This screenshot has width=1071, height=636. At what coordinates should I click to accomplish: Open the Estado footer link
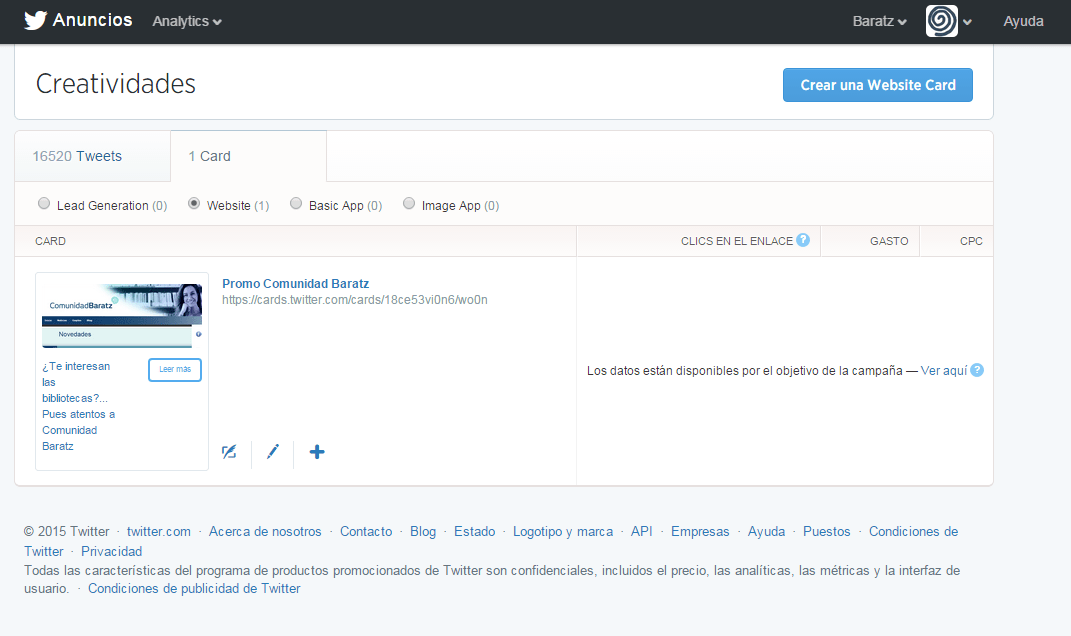tap(475, 531)
